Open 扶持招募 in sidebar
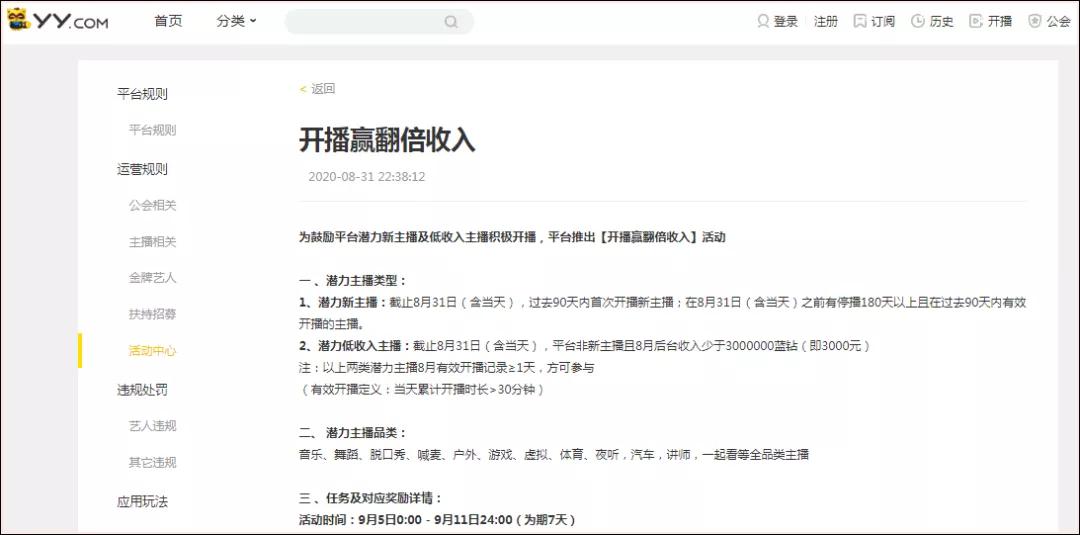This screenshot has height=535, width=1080. (152, 314)
